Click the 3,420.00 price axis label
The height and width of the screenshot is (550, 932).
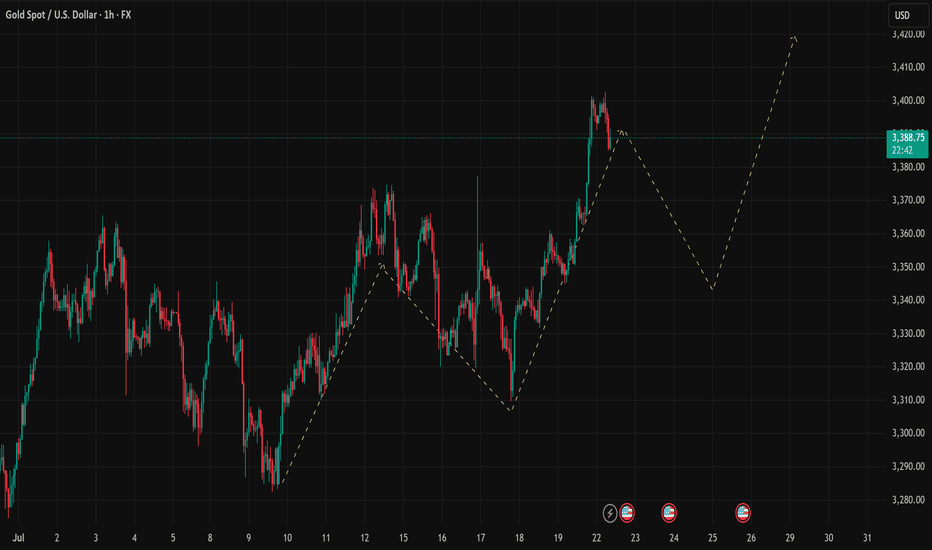[908, 34]
